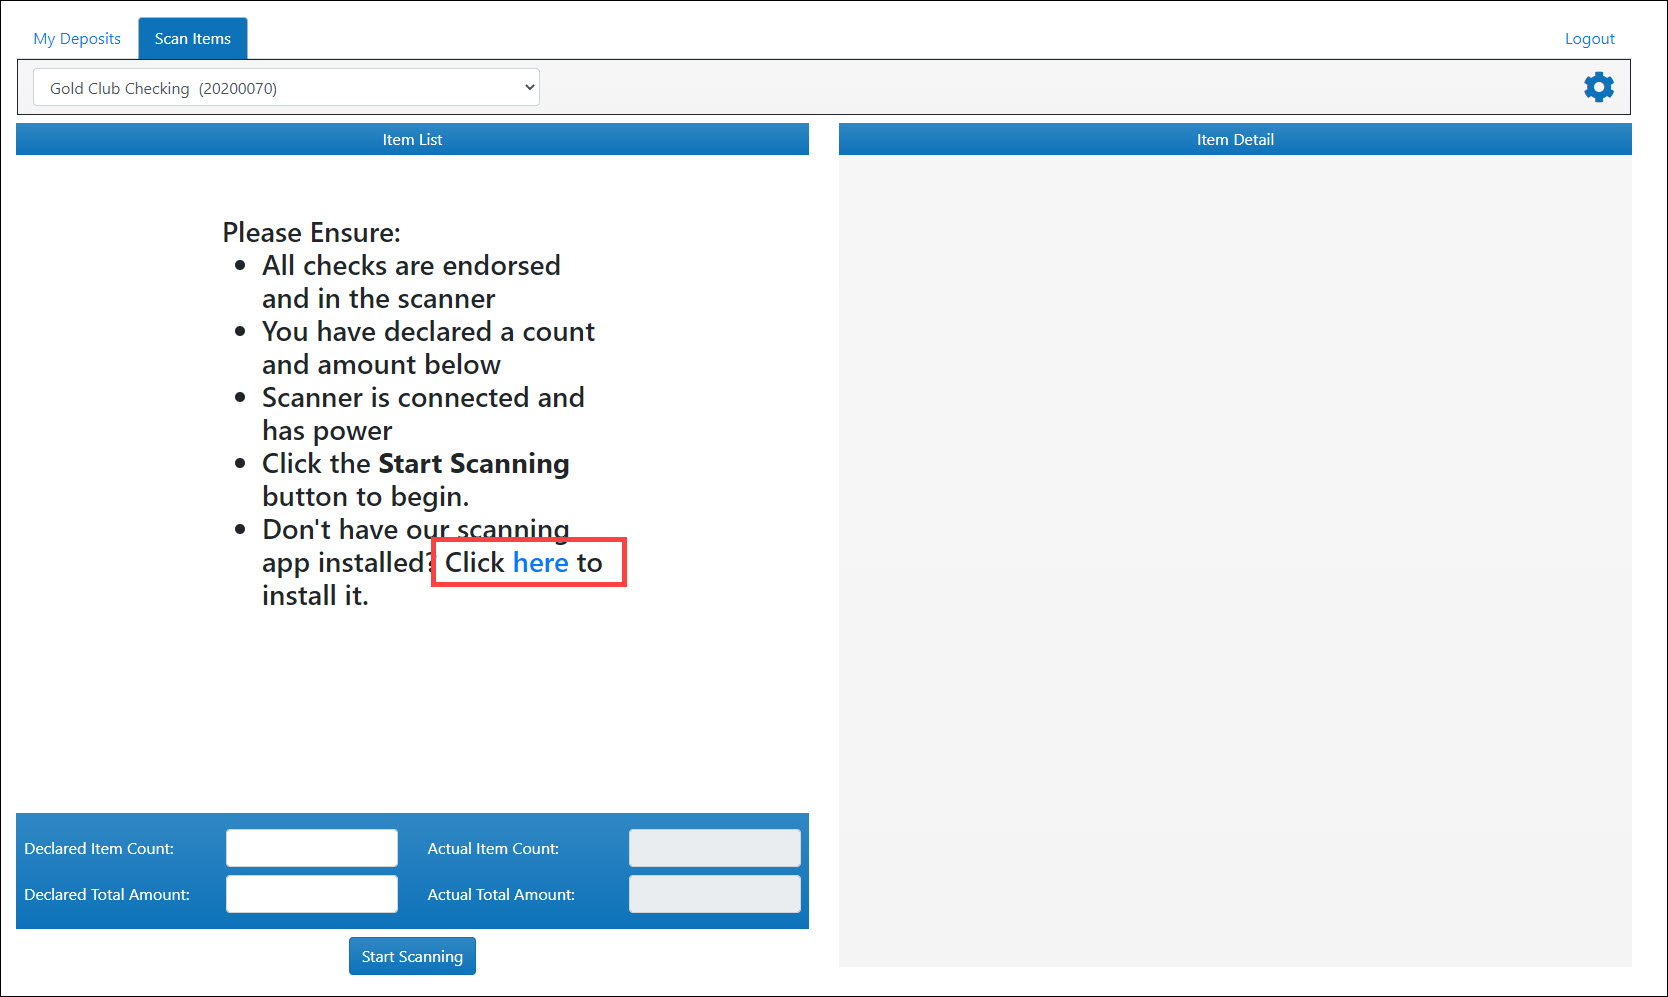1668x997 pixels.
Task: Click the Actual Total Amount field
Action: [714, 894]
